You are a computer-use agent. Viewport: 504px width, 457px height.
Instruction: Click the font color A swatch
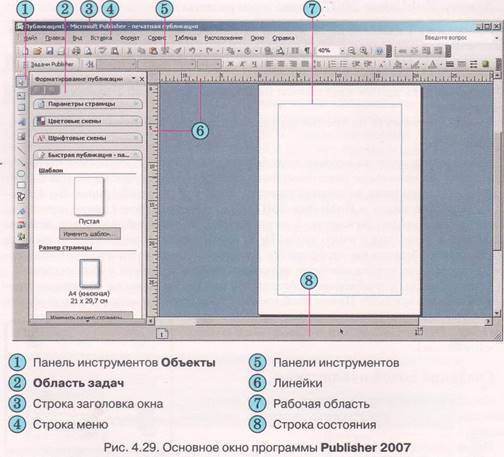pos(432,64)
